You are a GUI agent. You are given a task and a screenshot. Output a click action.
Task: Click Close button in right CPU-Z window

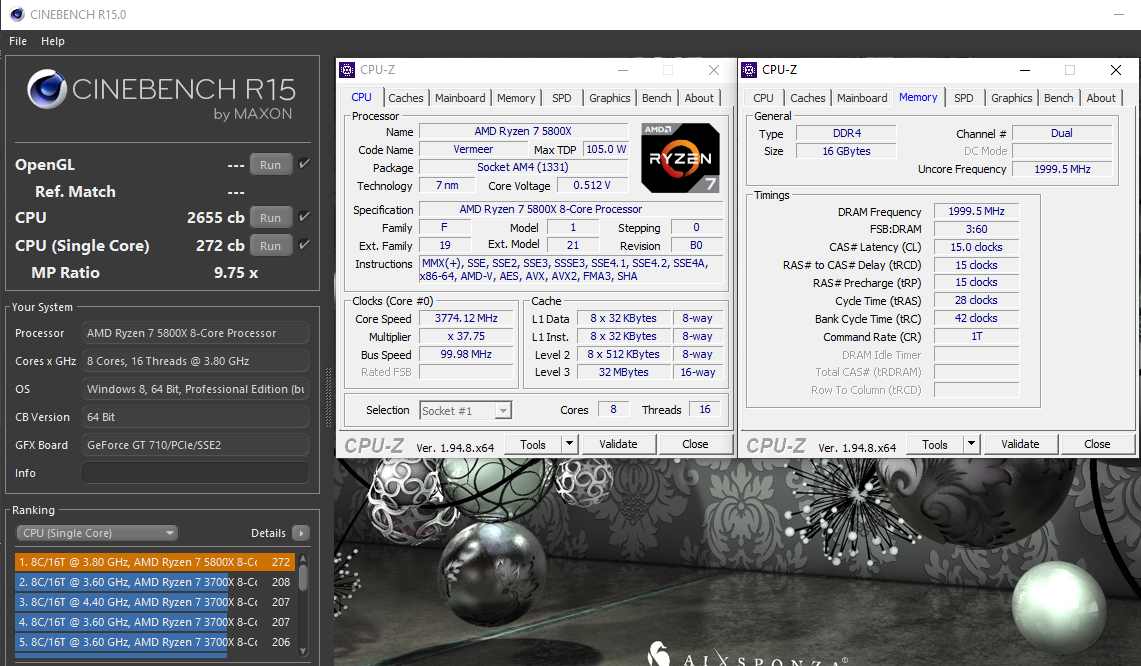(x=1097, y=444)
